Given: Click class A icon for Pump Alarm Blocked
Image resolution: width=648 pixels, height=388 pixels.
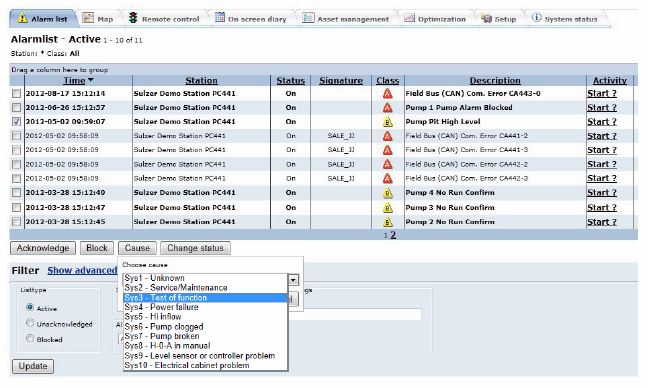Looking at the screenshot, I should click(388, 107).
